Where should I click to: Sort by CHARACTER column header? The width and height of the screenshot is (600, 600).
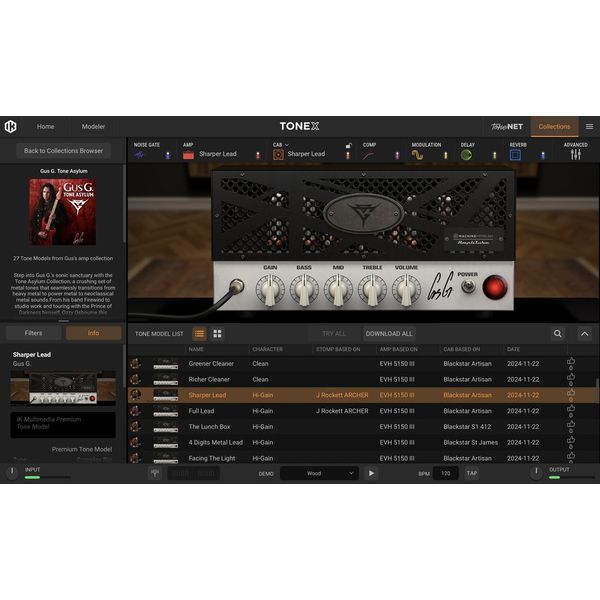coord(267,349)
